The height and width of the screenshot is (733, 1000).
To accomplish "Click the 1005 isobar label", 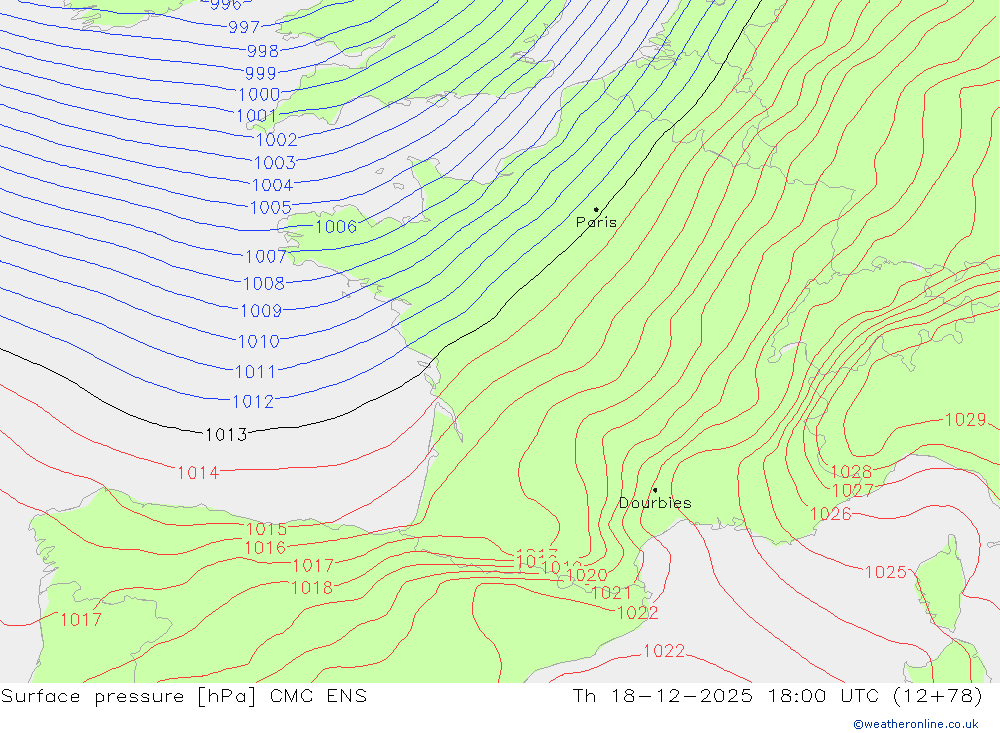I will (271, 208).
